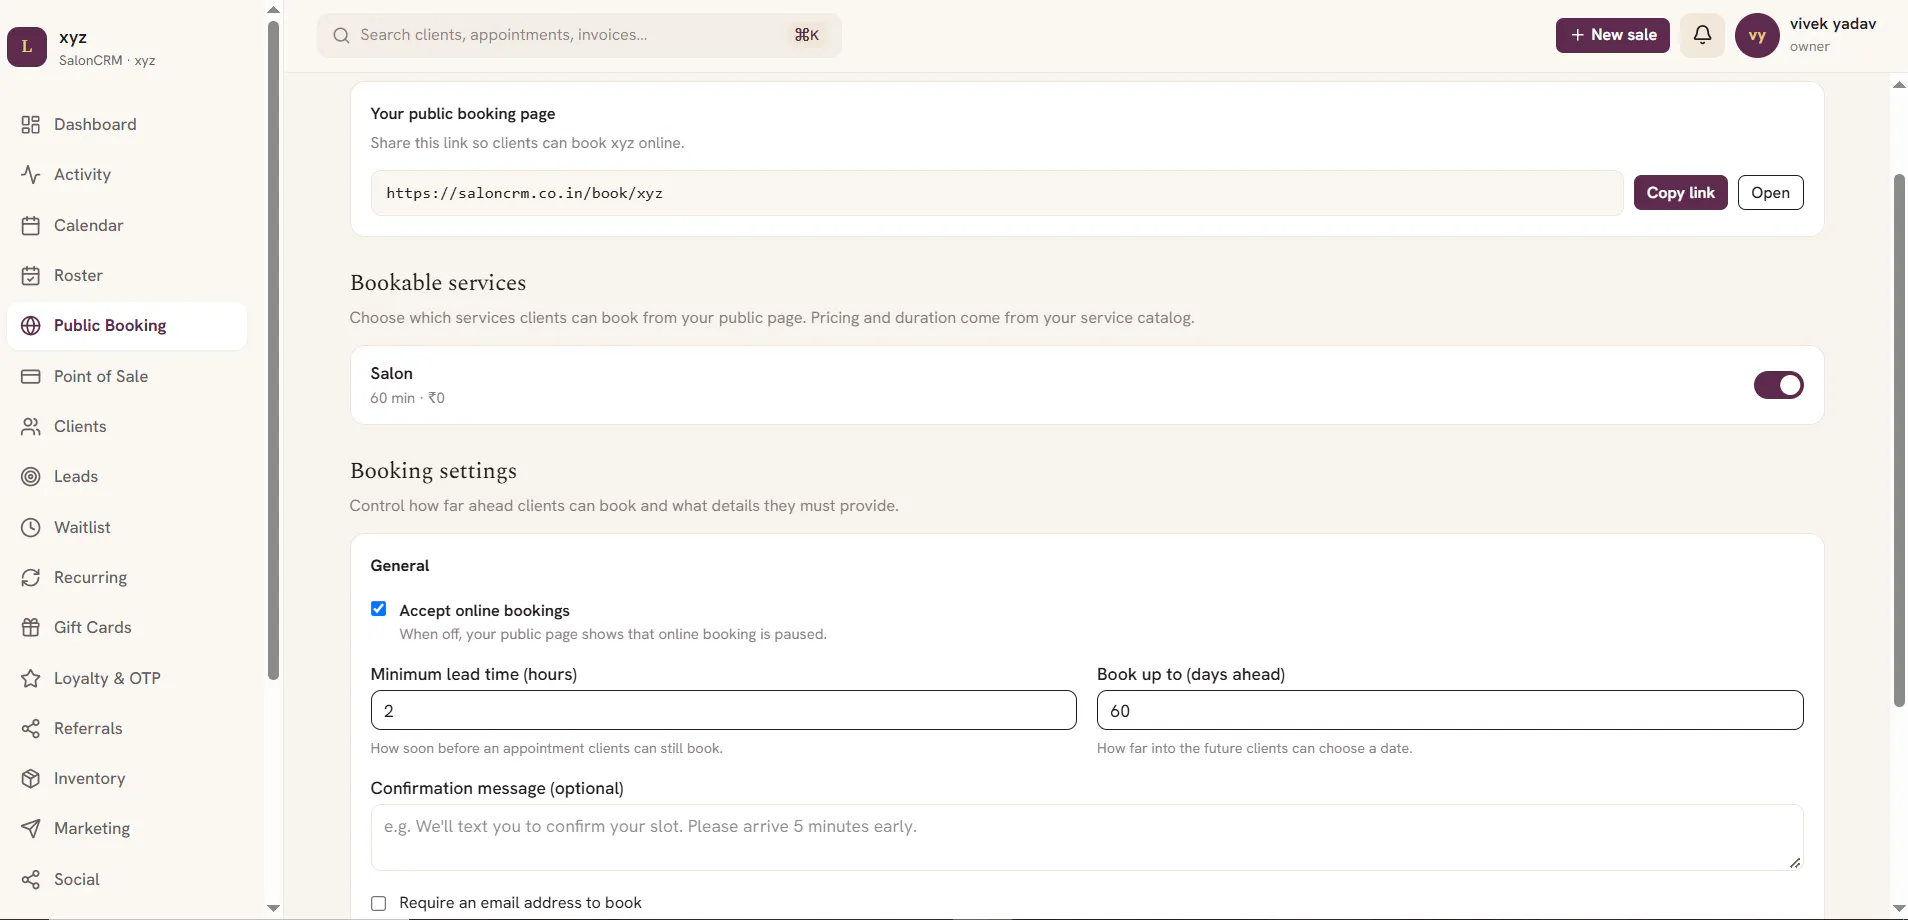Open vivek yadav user avatar

tap(1757, 35)
